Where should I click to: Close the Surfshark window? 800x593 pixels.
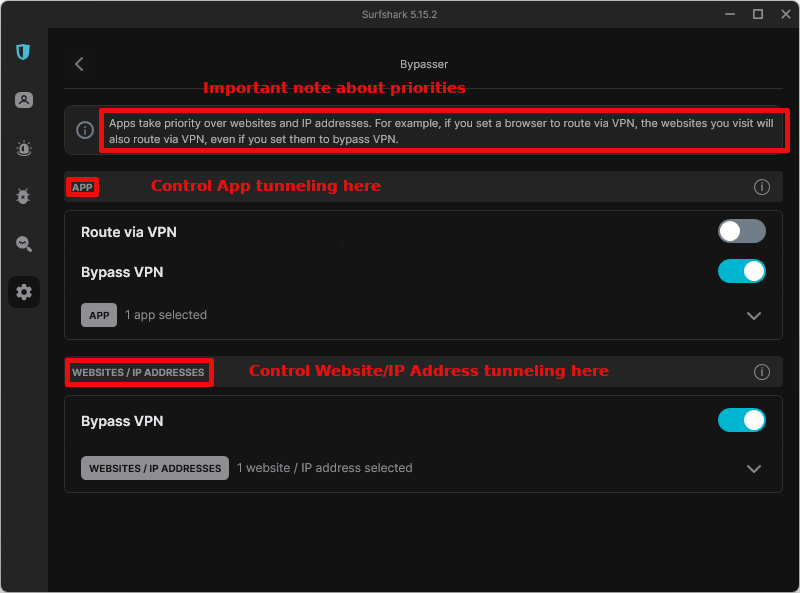pyautogui.click(x=786, y=14)
